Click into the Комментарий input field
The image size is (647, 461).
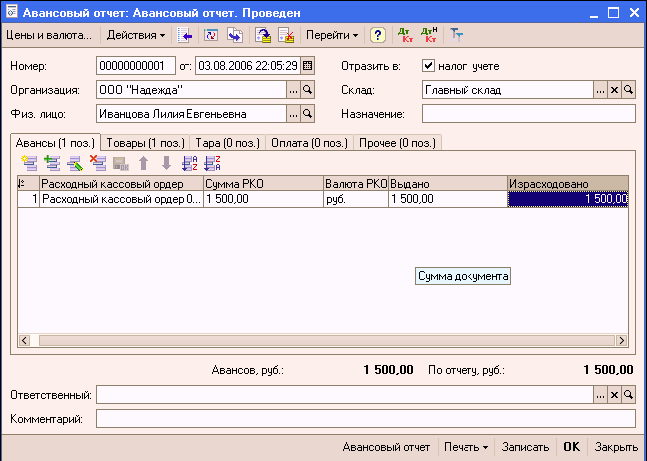pos(365,418)
